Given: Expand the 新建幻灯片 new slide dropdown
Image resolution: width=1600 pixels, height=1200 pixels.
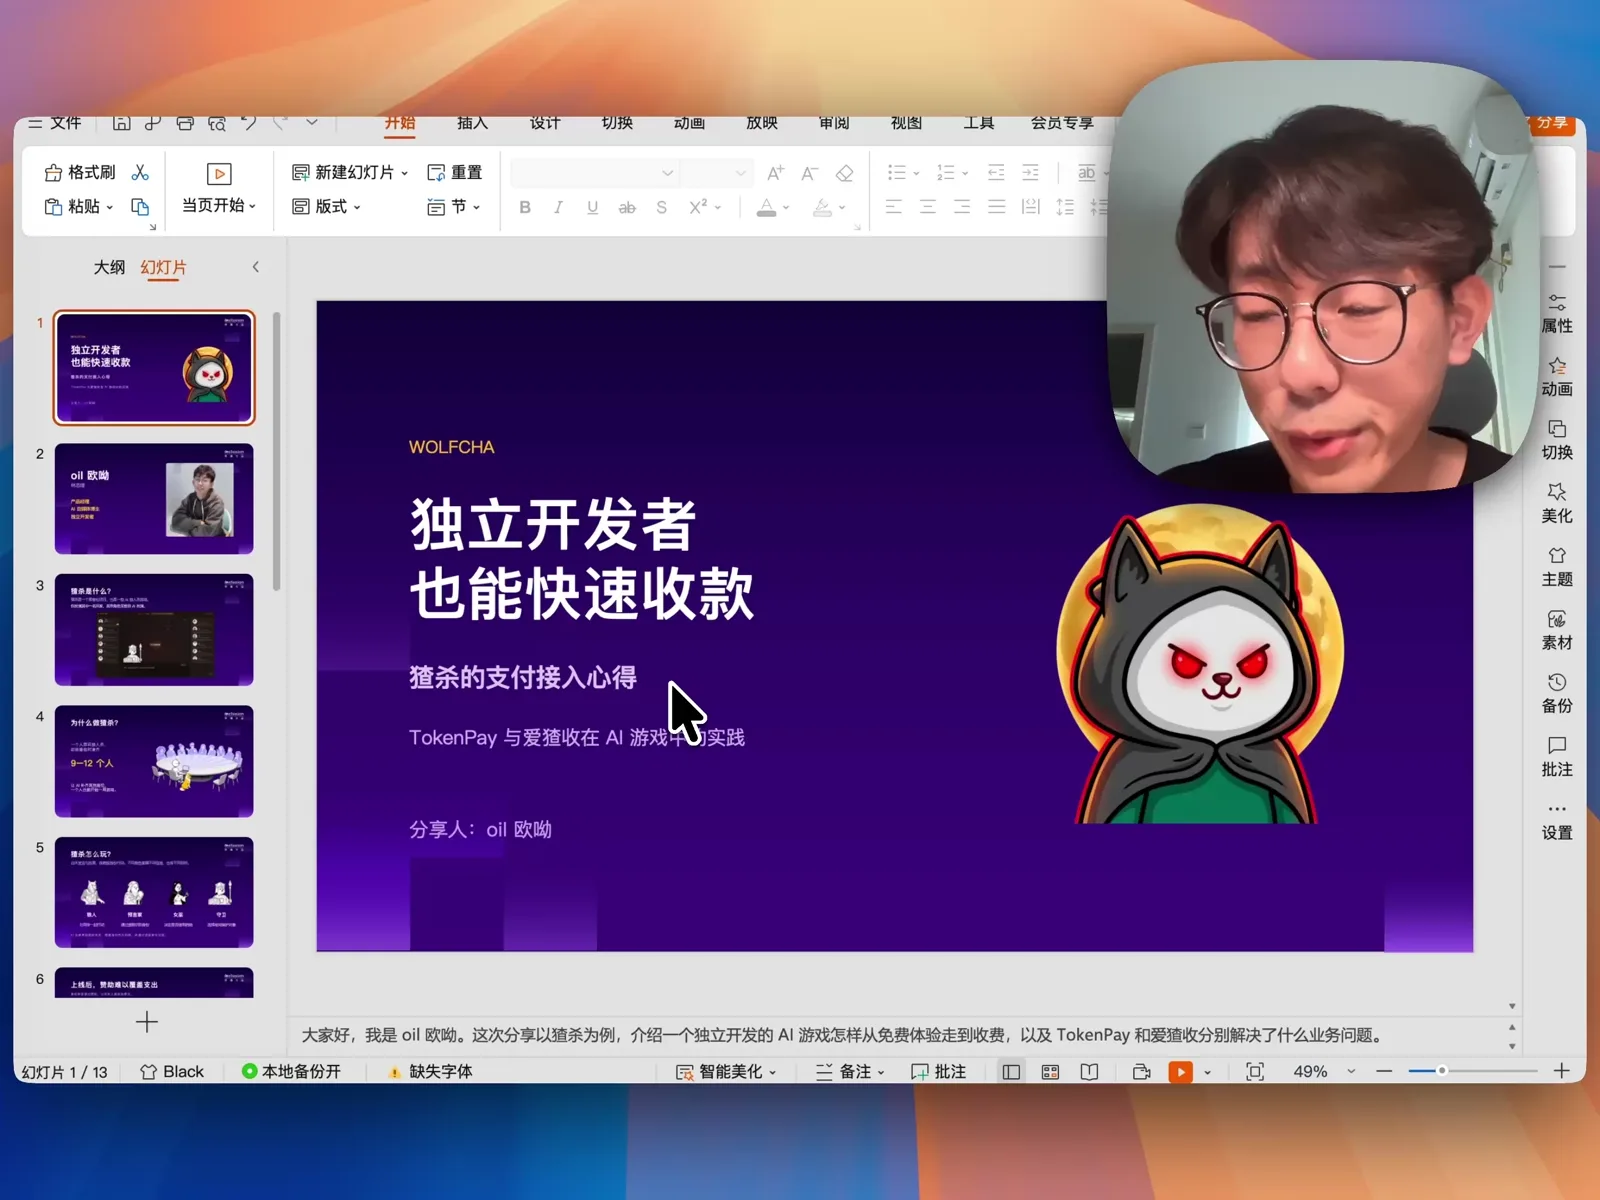Looking at the screenshot, I should point(404,173).
